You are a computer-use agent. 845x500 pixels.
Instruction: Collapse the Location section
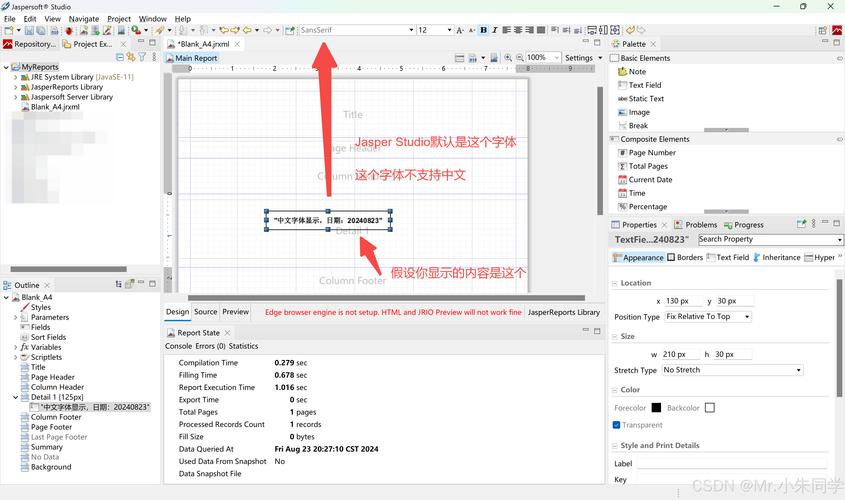click(614, 283)
